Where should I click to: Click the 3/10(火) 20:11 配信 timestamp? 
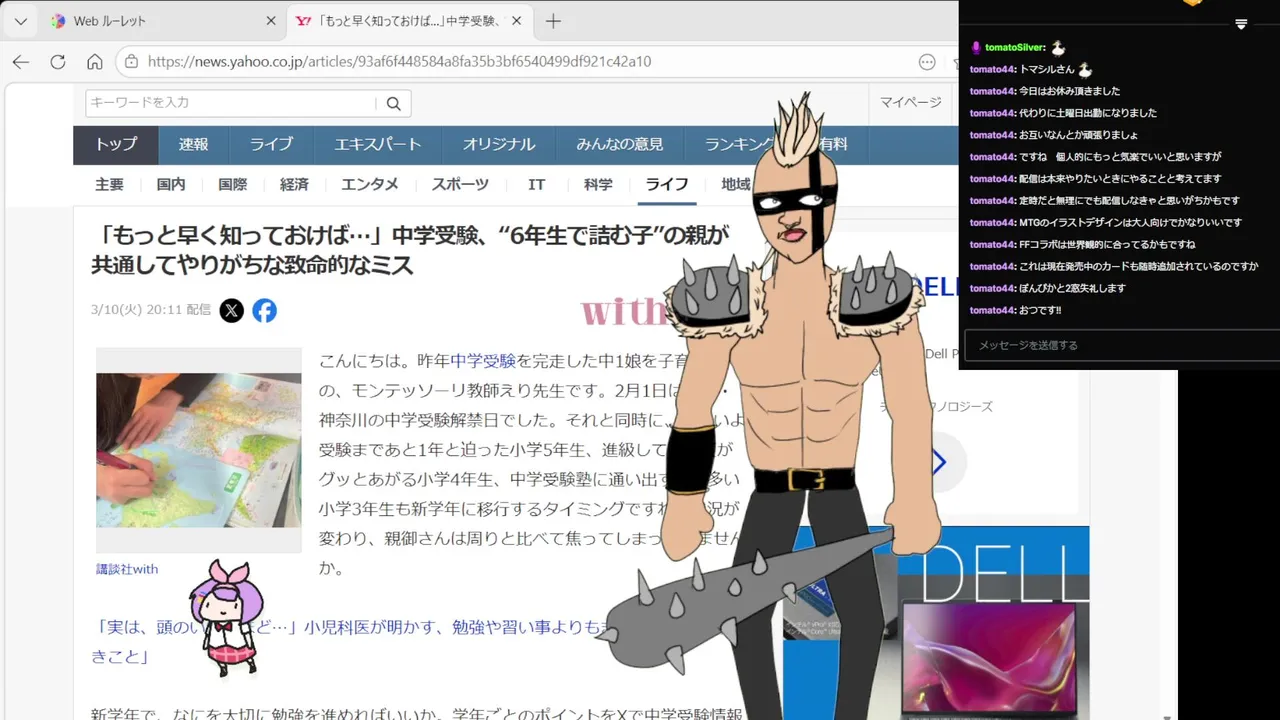point(151,310)
